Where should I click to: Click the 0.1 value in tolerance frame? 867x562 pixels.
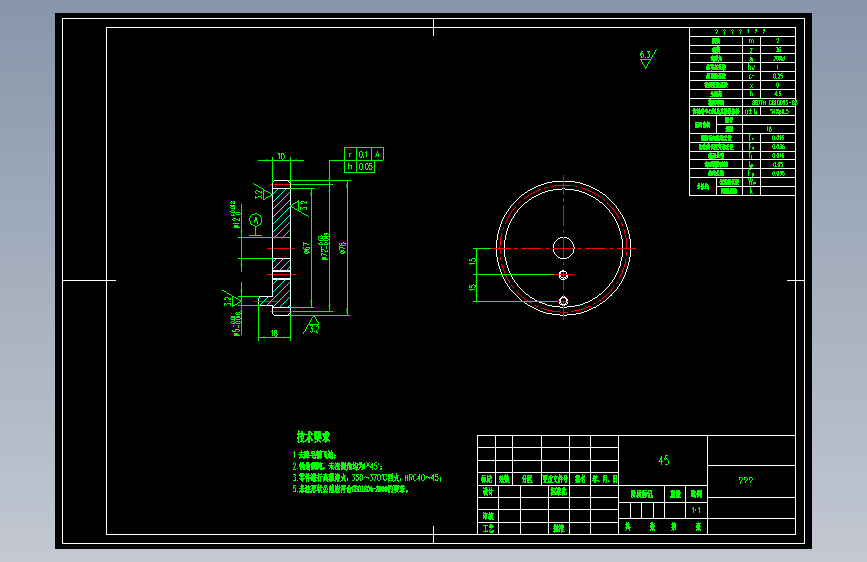click(363, 154)
